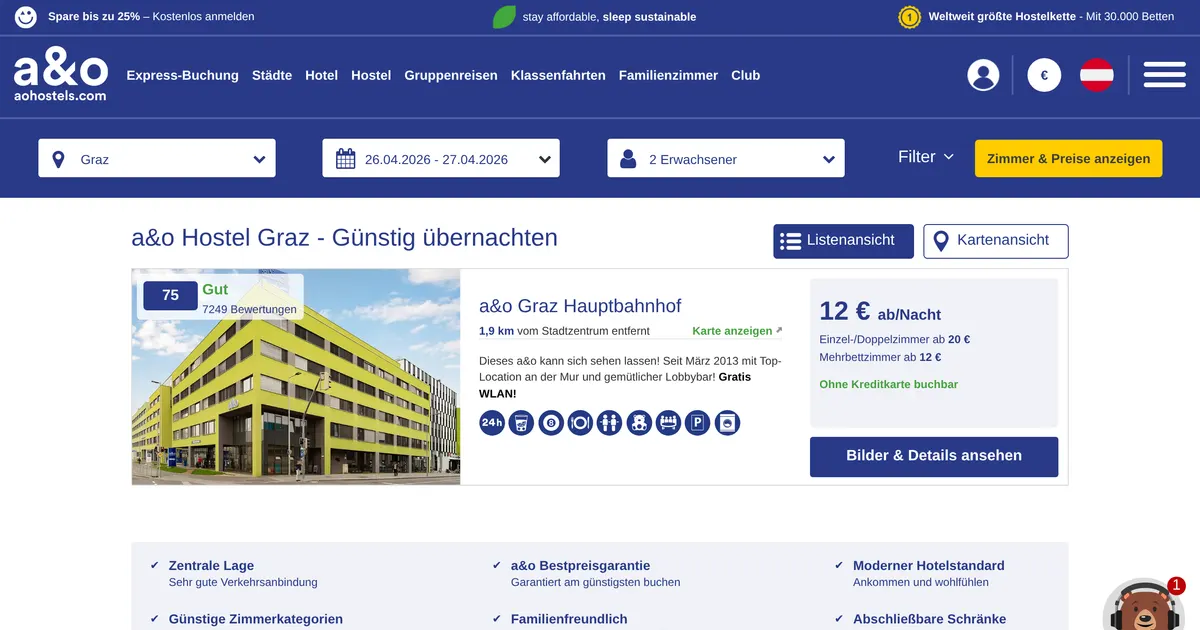
Task: Click 'Spare bis zu 25%' banner text
Action: [94, 17]
